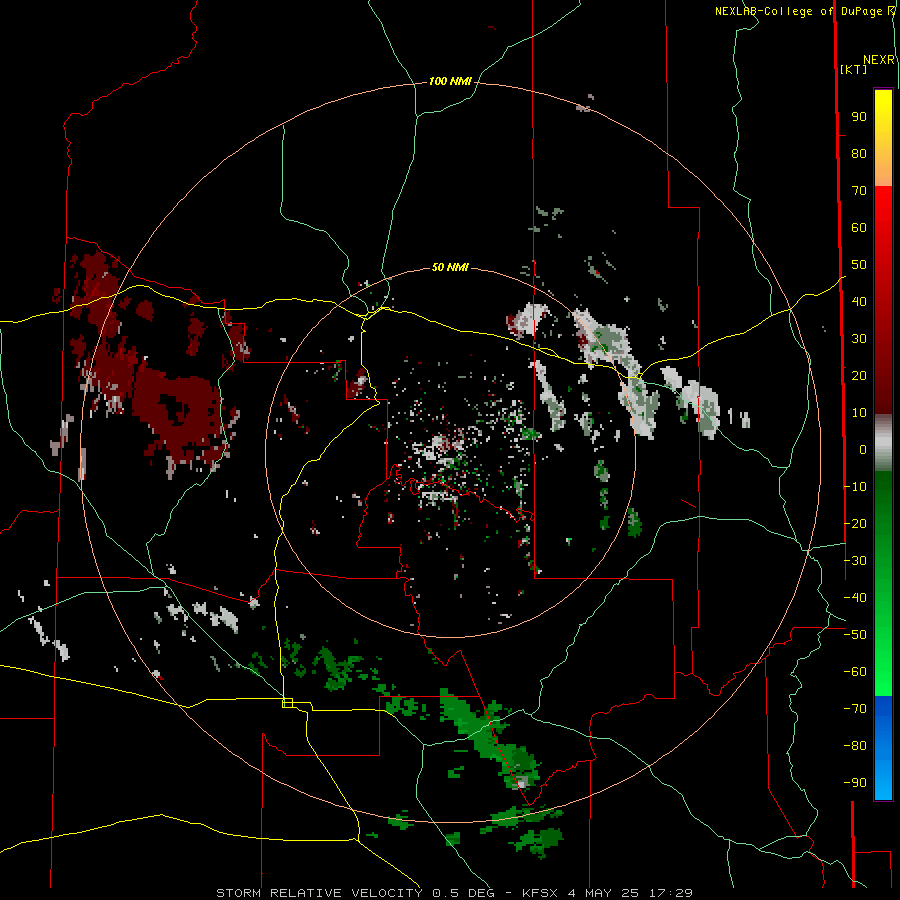Click the positive "20" label on velocity scale
The image size is (900, 900).
click(859, 376)
